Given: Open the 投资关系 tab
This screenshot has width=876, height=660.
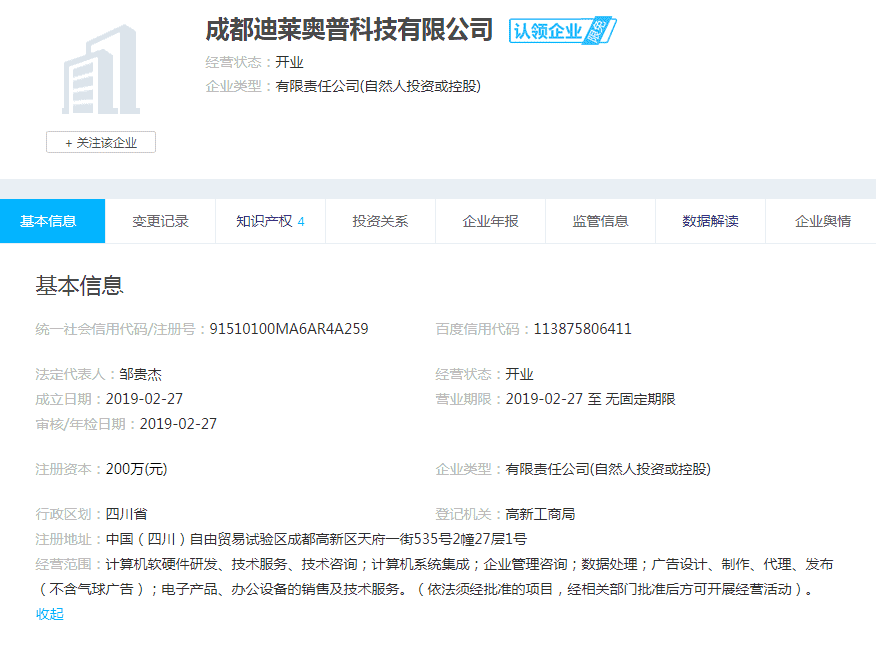Looking at the screenshot, I should click(380, 221).
